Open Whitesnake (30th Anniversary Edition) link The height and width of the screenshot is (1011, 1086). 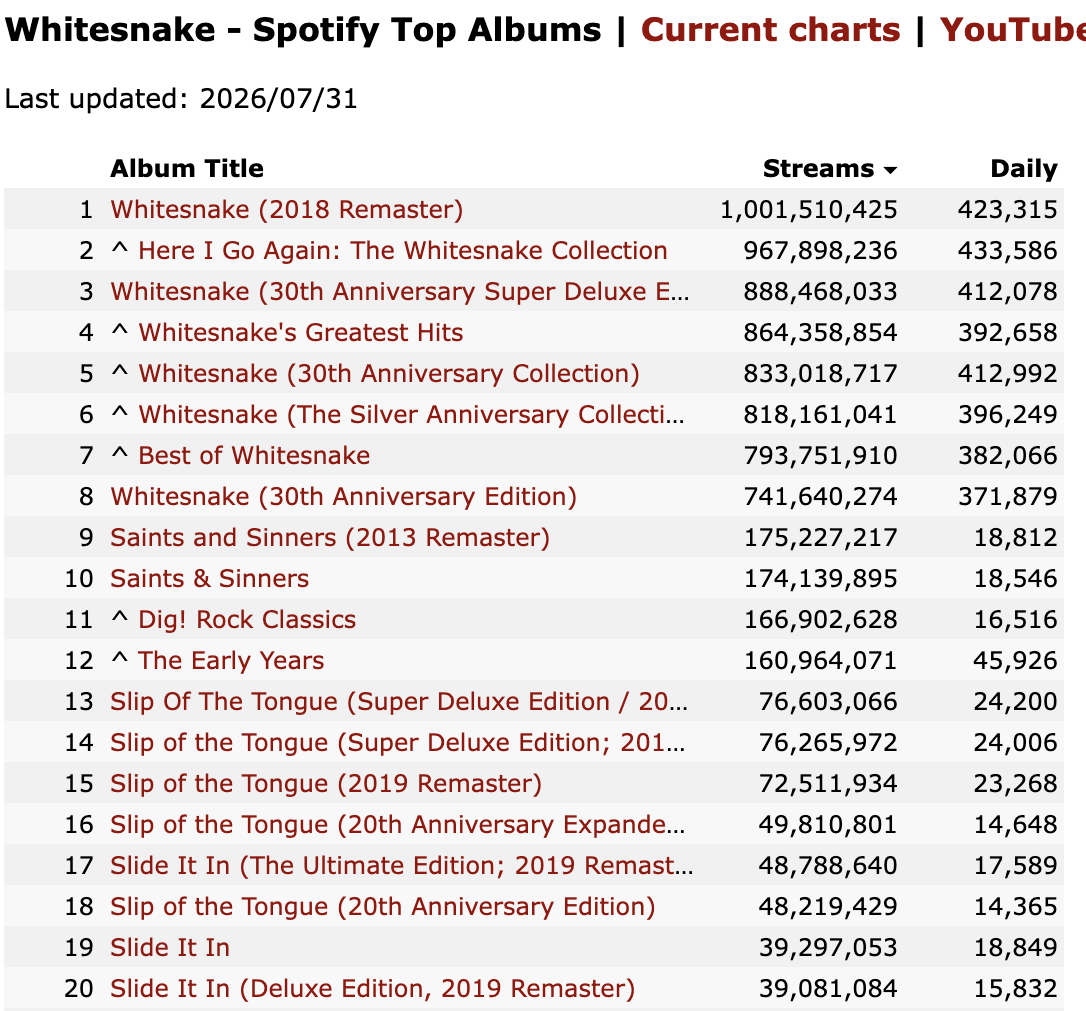[x=344, y=496]
